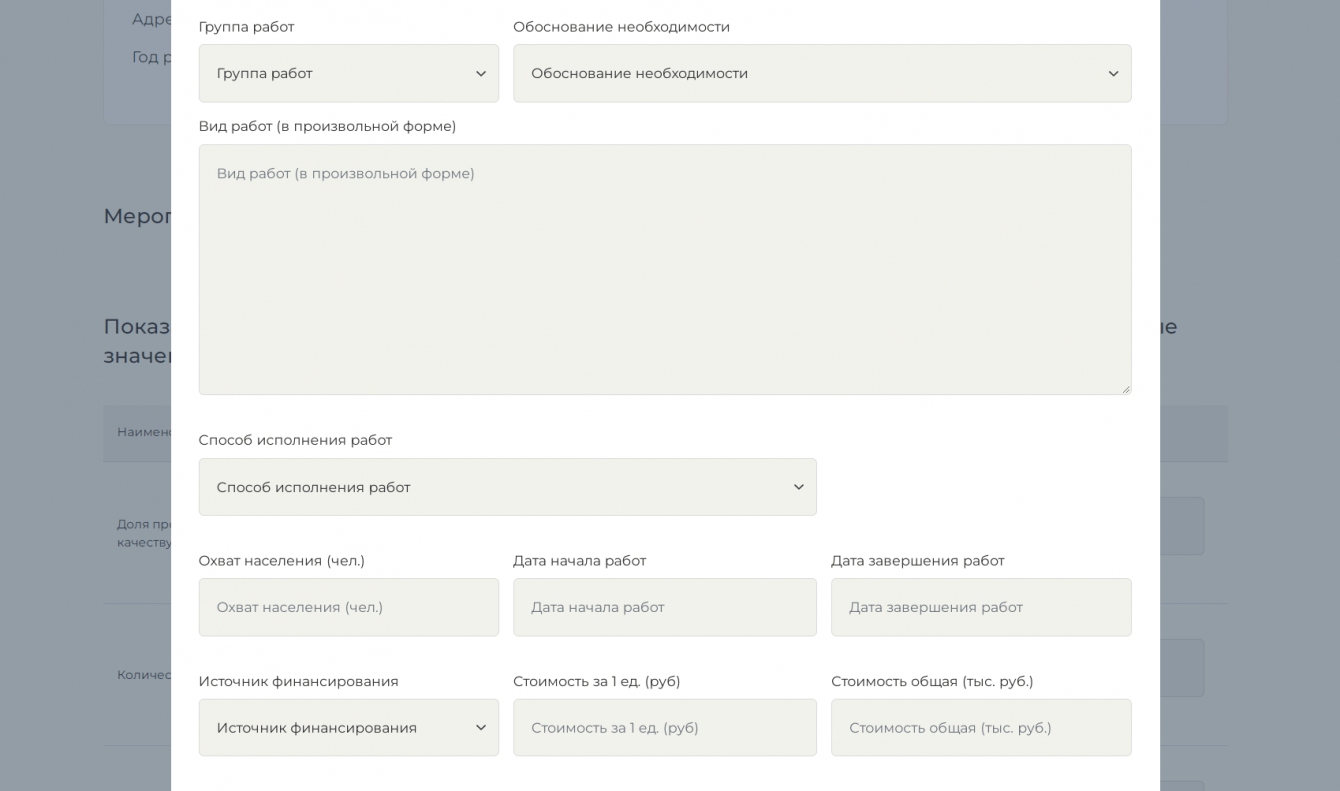Click the Способ исполнения работ field label
The height and width of the screenshot is (791, 1340).
[x=295, y=440]
